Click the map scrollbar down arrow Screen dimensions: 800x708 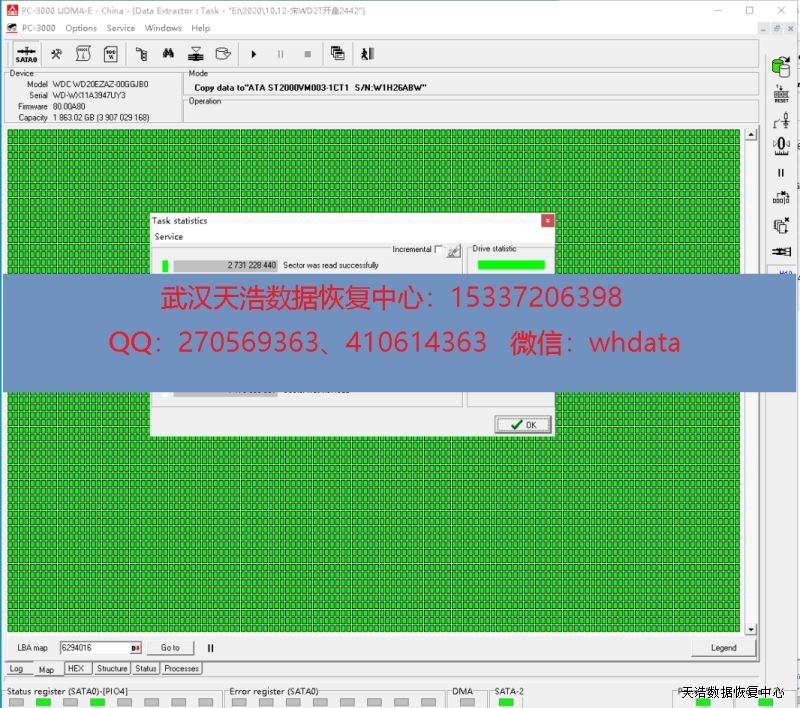752,629
